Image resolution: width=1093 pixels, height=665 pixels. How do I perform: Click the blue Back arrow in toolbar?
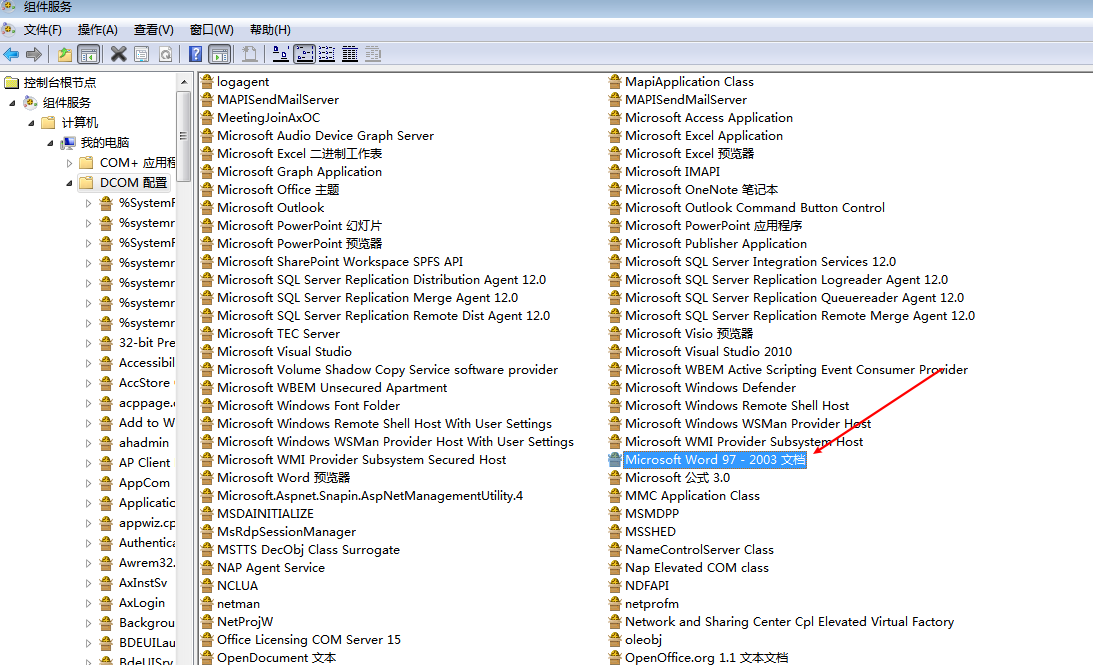pos(11,54)
